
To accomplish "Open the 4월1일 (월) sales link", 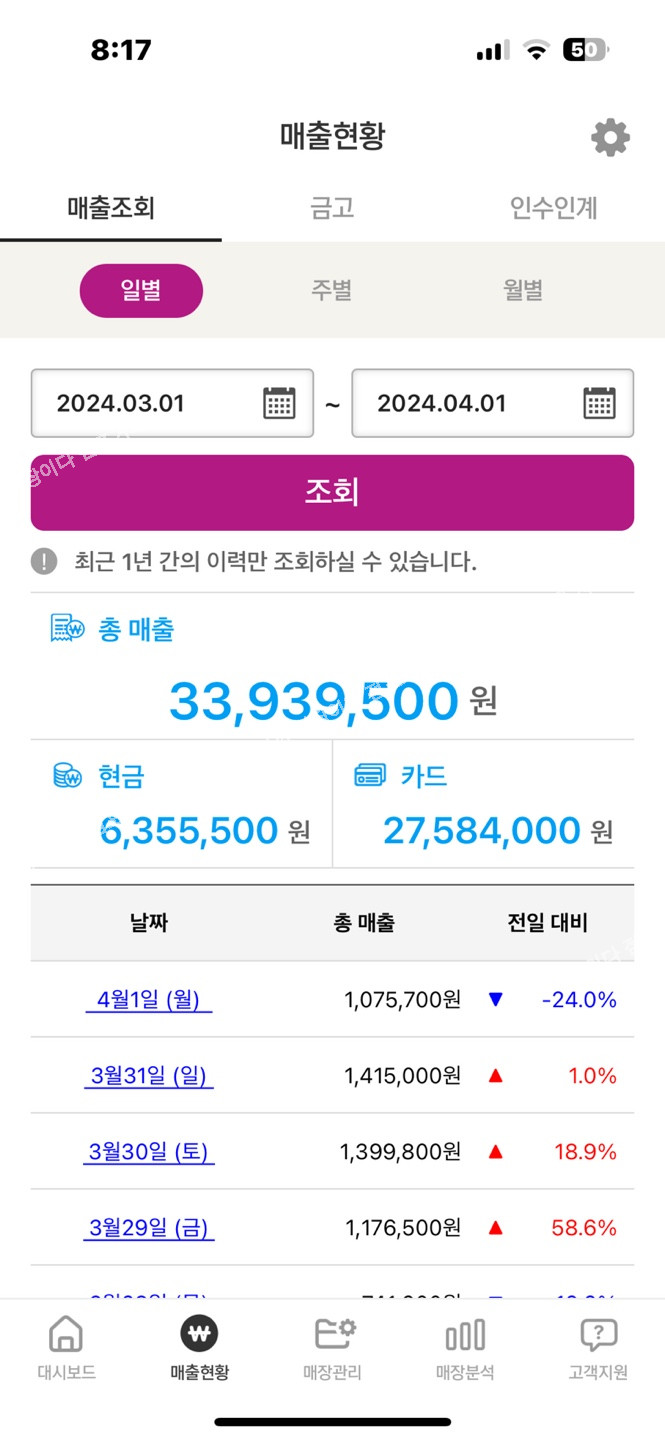I will [x=148, y=999].
